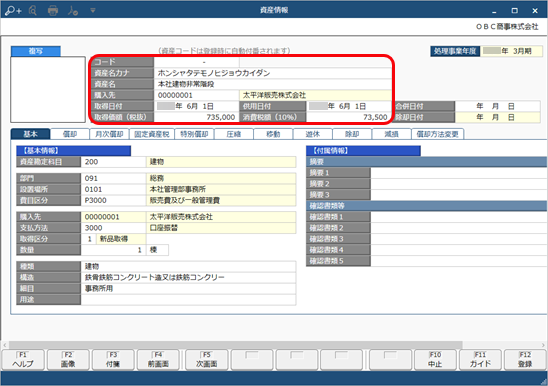Viewport: 548px width, 386px height.
Task: Click the 費目区分 field showing P3000
Action: (114, 200)
